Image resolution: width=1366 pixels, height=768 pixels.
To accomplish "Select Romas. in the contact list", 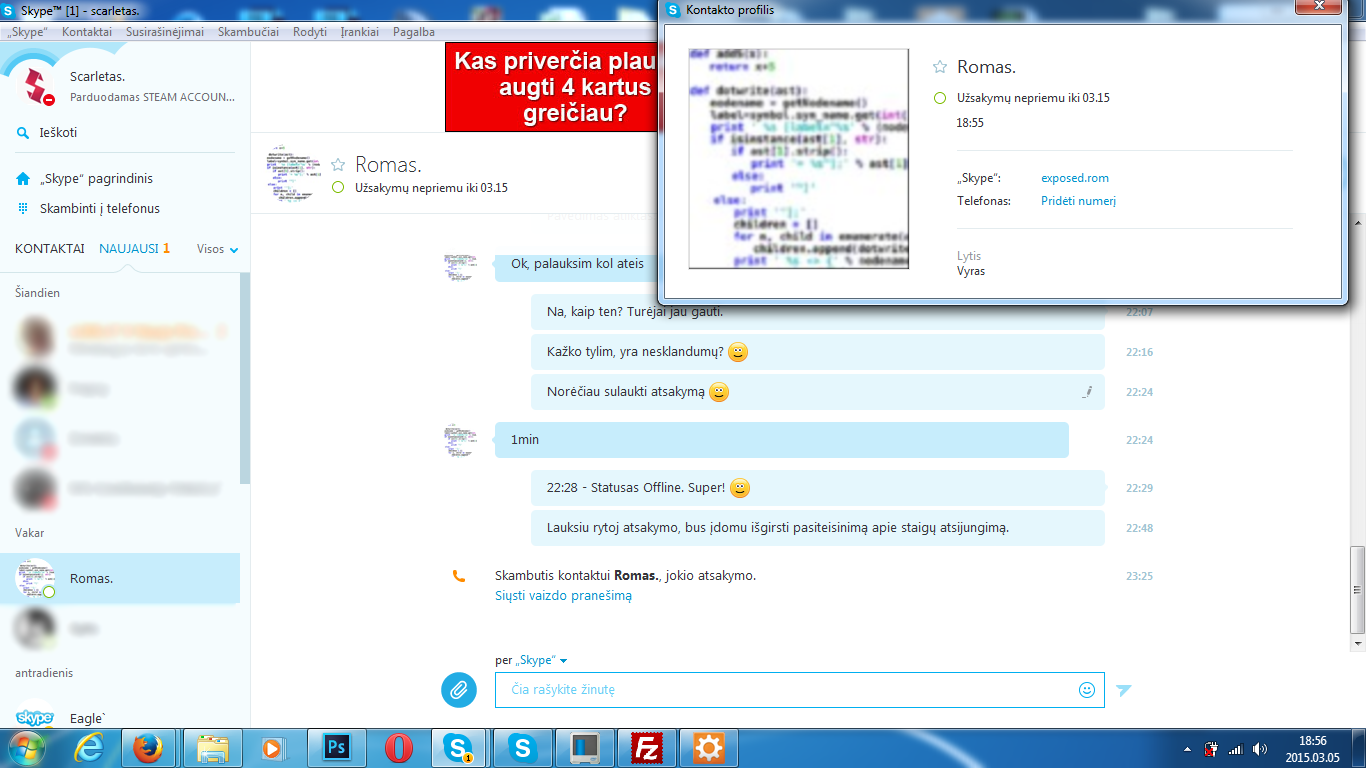I will point(120,579).
